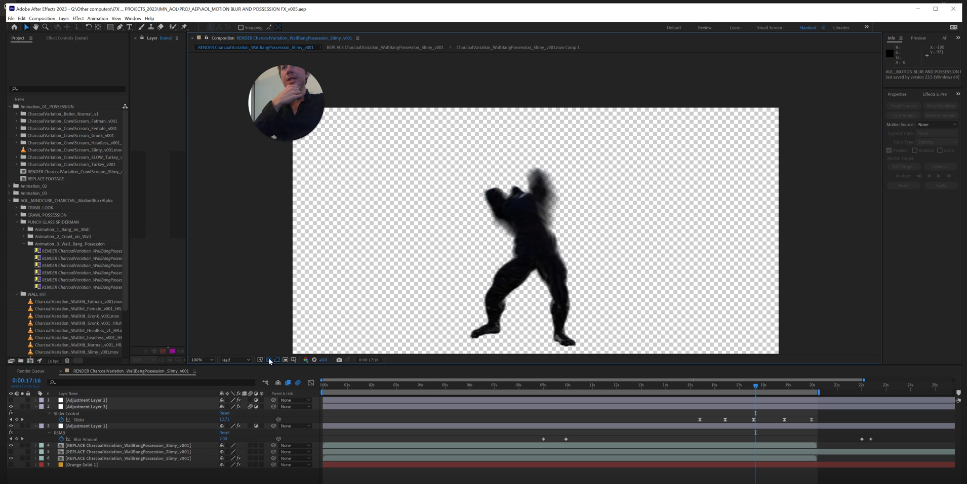
Task: Select the Hand tool
Action: click(35, 27)
